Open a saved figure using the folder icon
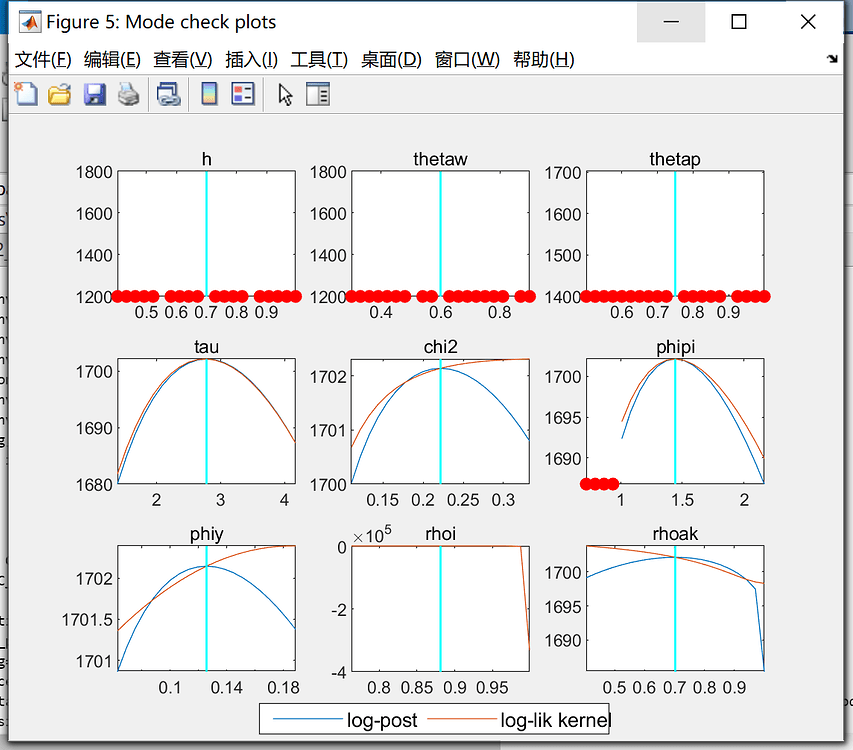 [x=59, y=93]
